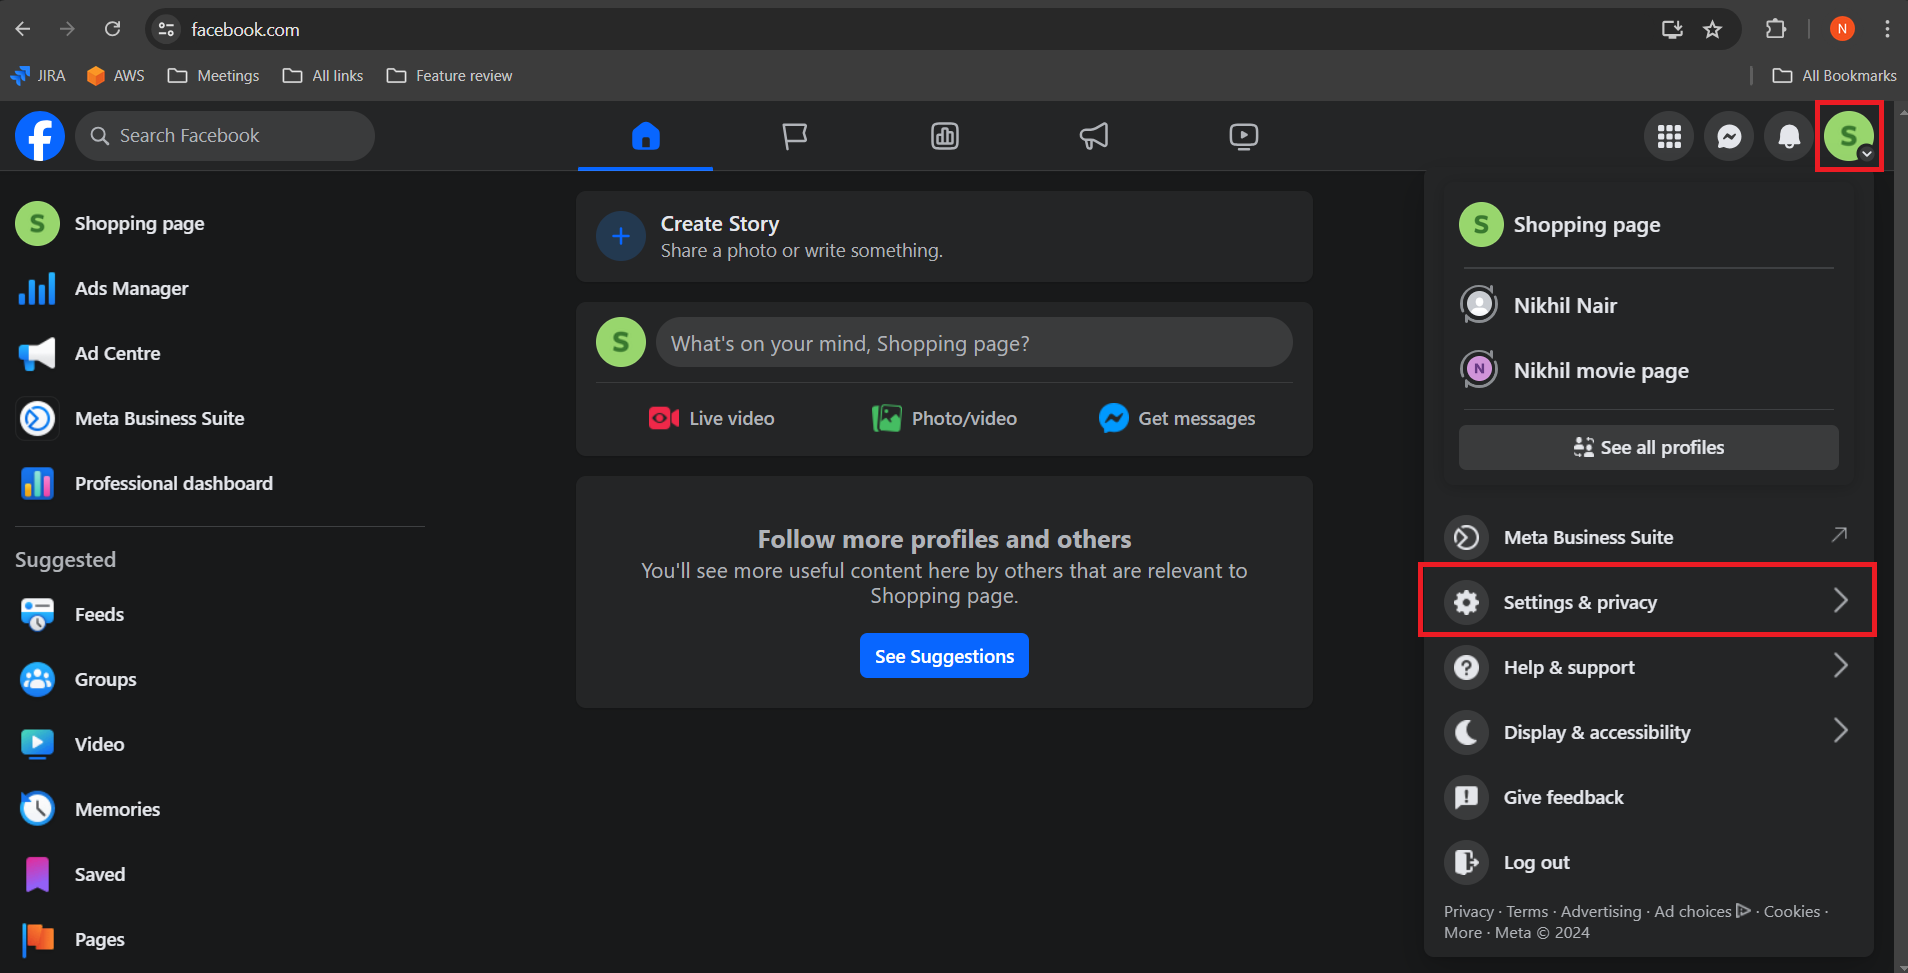Click Log out in account menu
1908x973 pixels.
1648,863
